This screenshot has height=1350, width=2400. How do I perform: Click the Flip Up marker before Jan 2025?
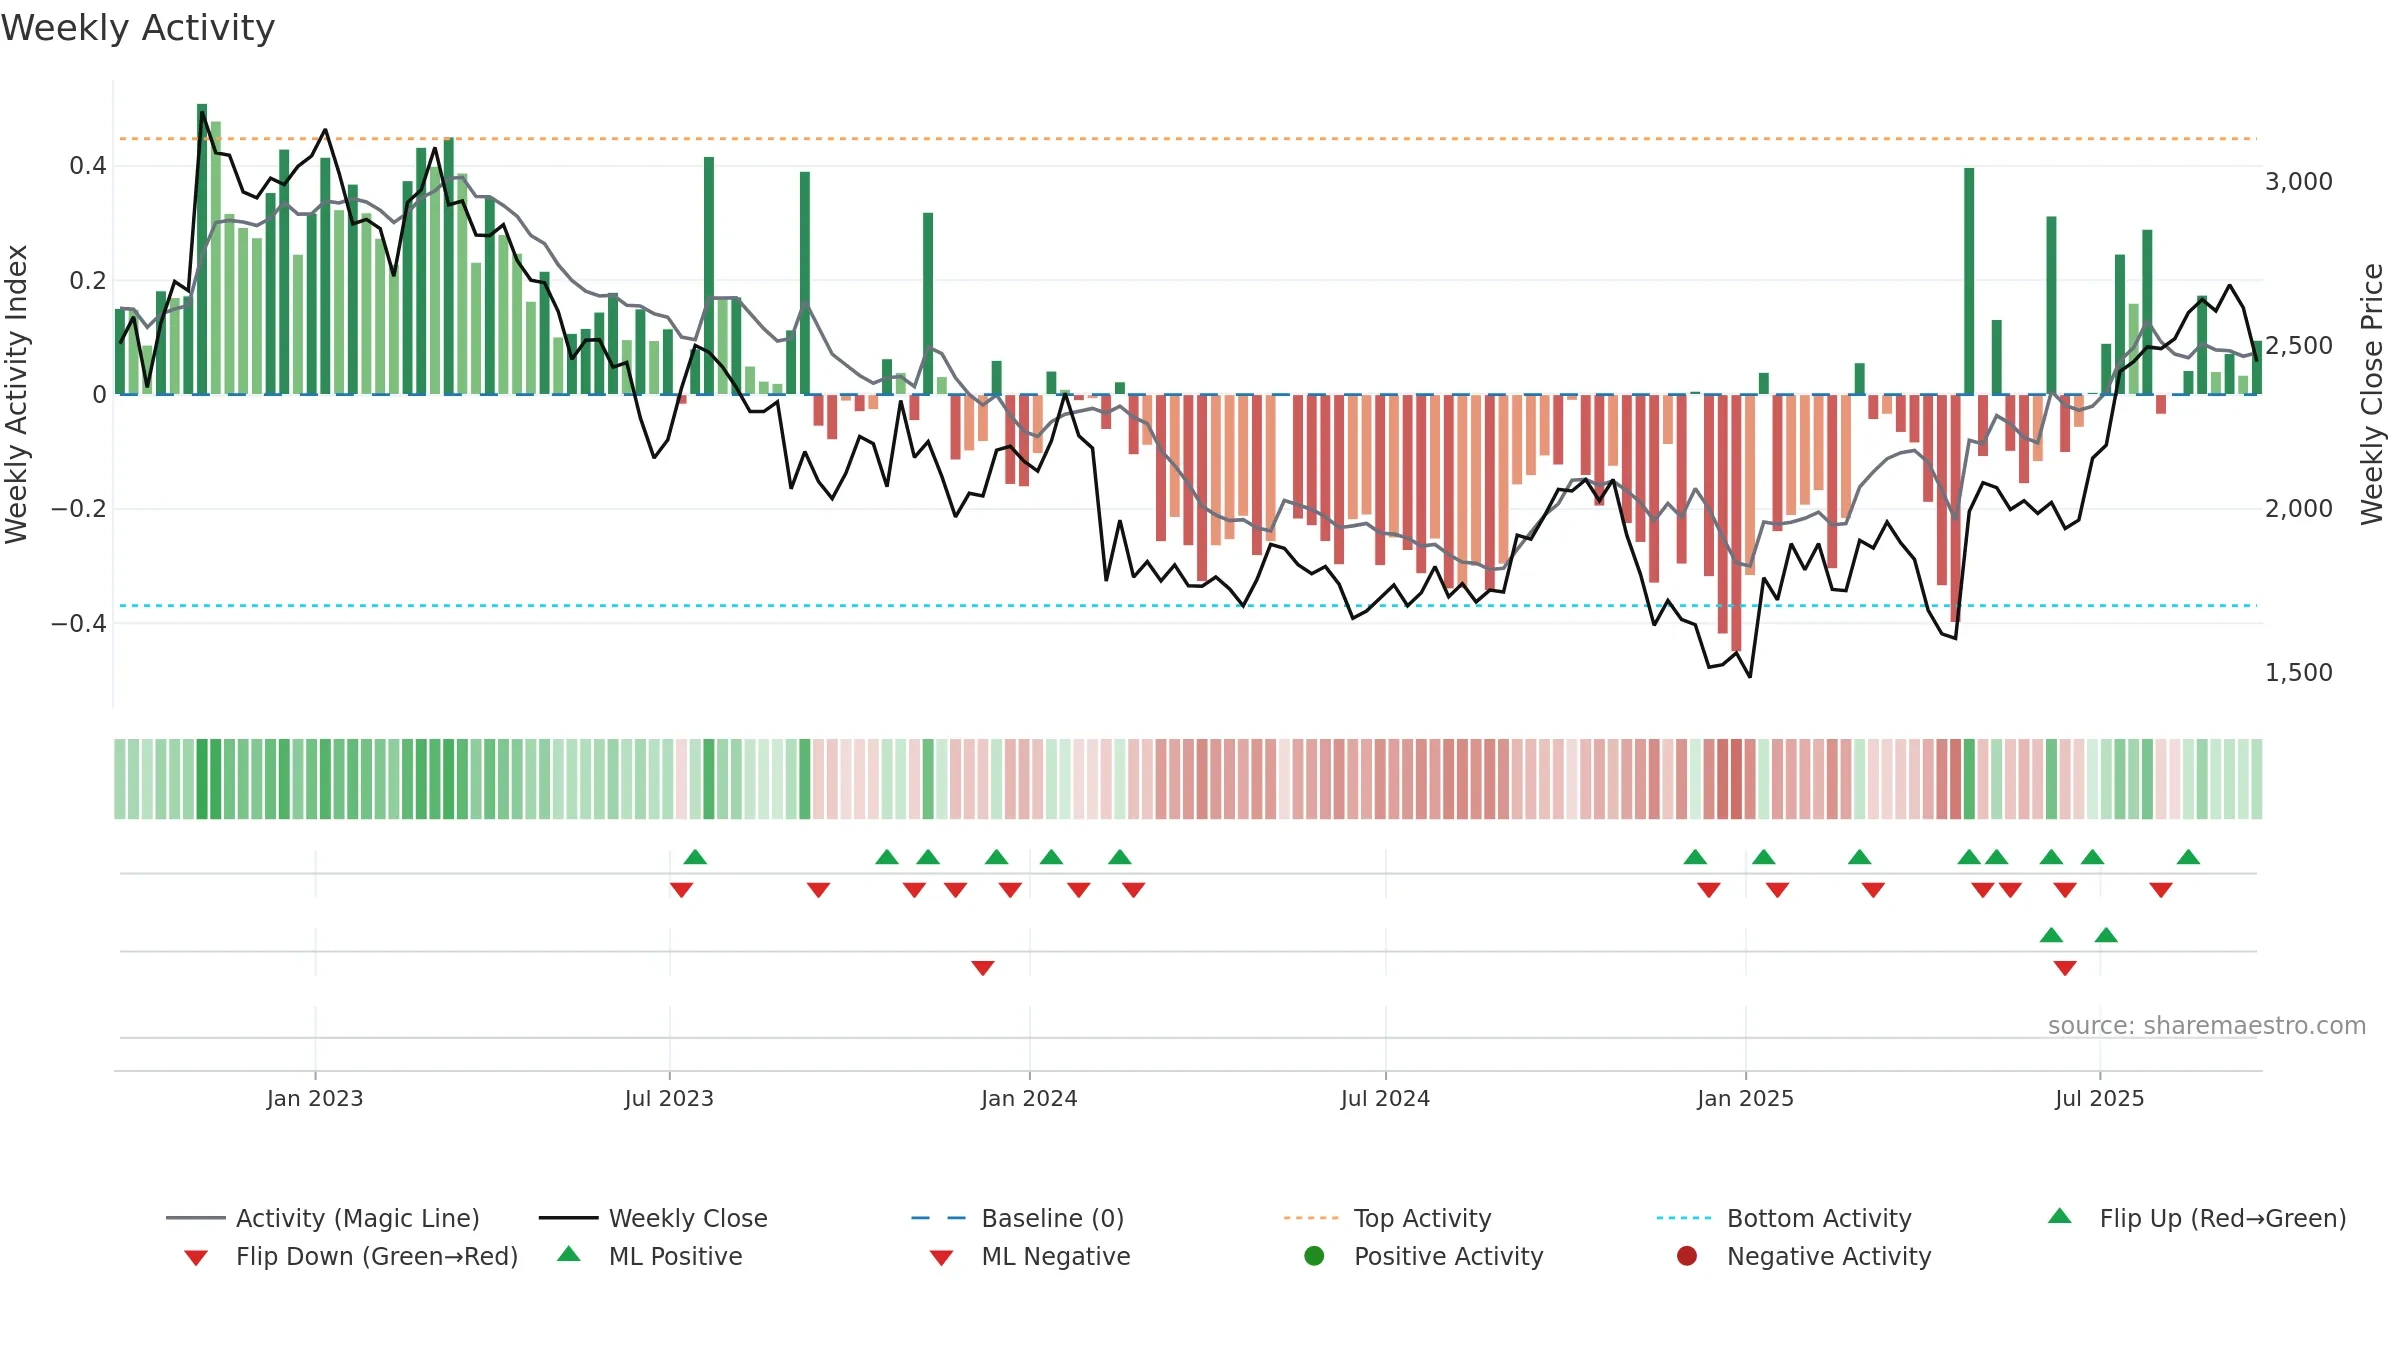pos(1695,857)
